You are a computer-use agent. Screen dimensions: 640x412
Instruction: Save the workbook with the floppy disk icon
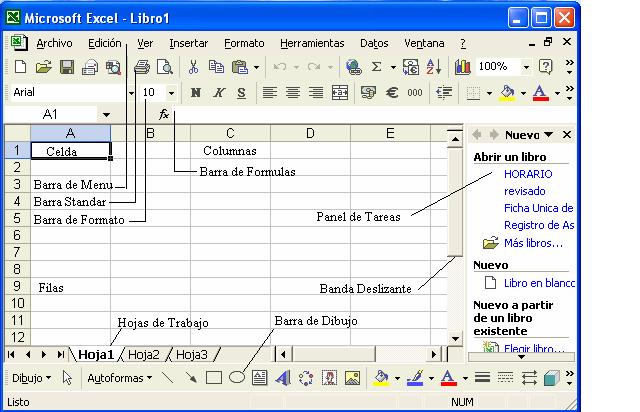pos(67,67)
